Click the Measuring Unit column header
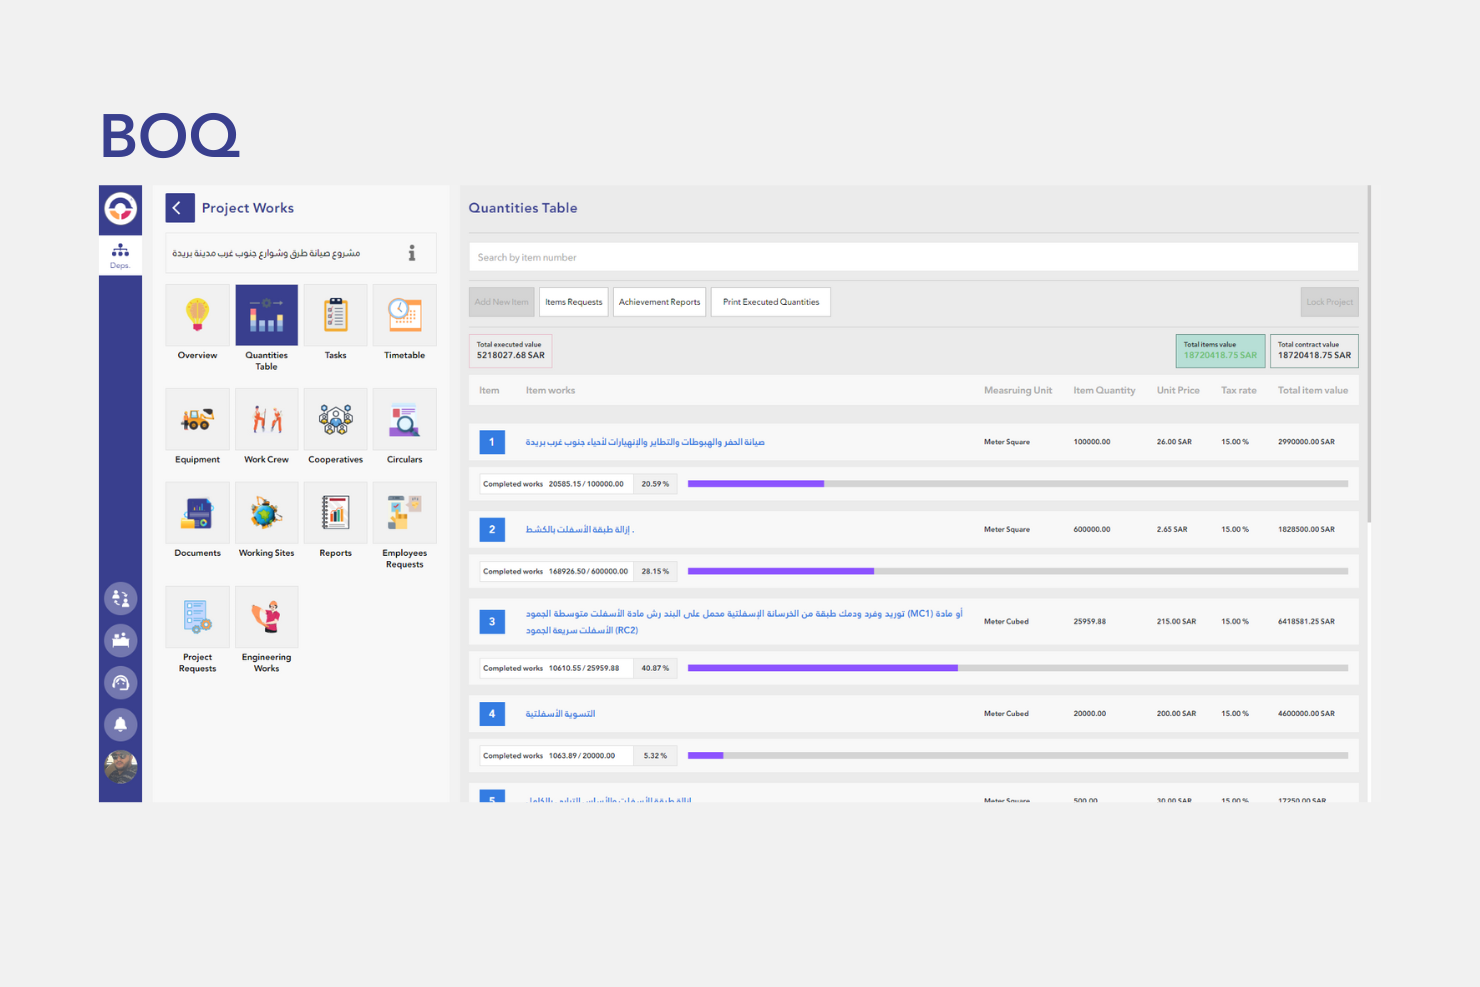The width and height of the screenshot is (1480, 987). coord(1018,391)
